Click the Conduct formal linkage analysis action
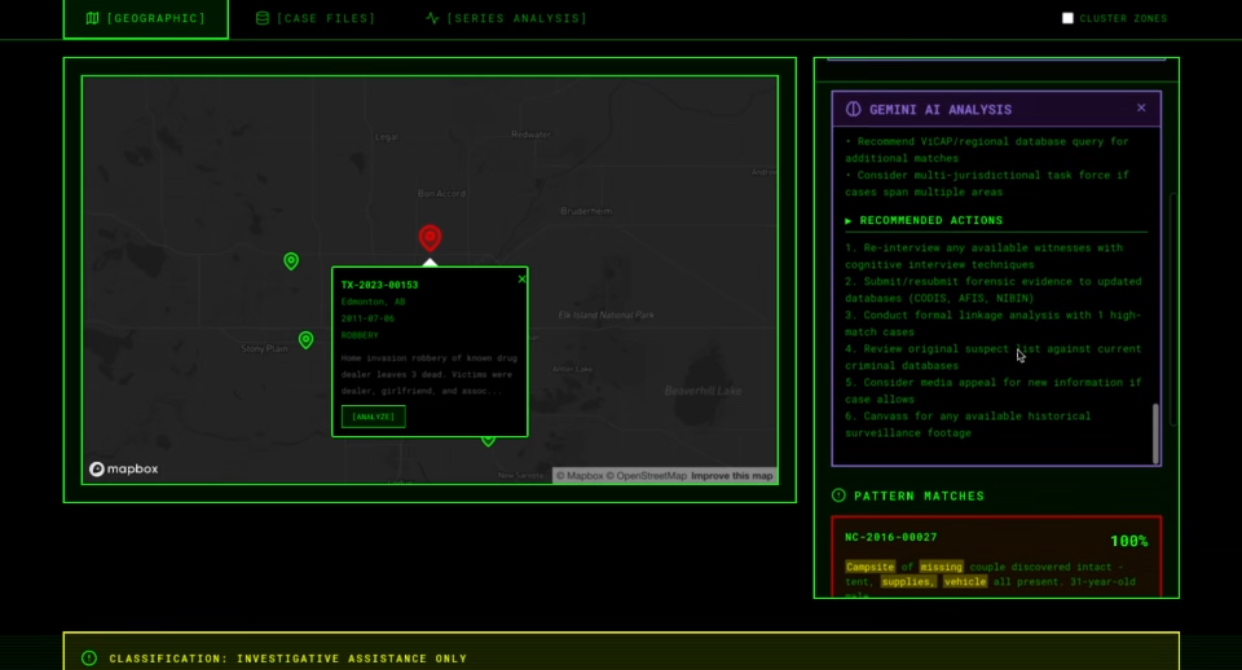This screenshot has height=670, width=1242. tap(993, 323)
